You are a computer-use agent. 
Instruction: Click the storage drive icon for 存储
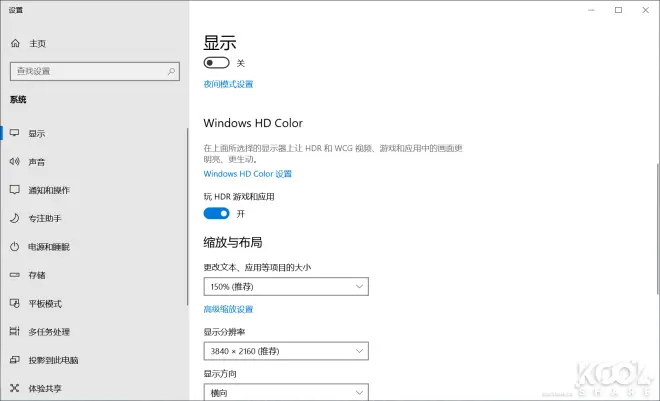point(14,275)
